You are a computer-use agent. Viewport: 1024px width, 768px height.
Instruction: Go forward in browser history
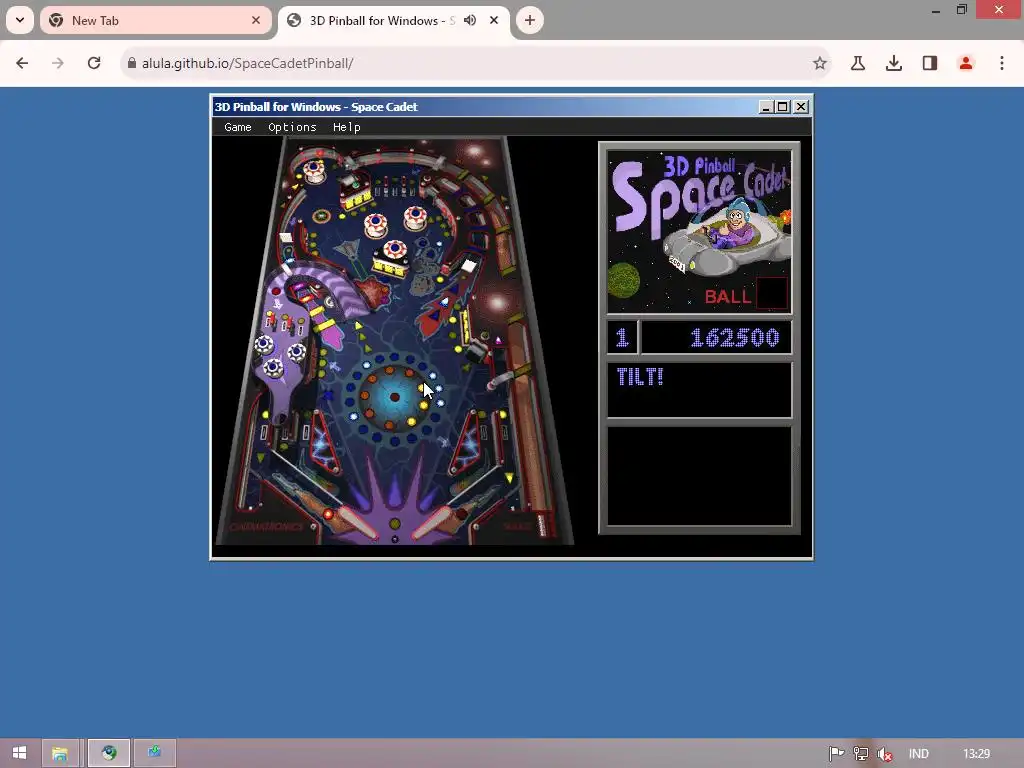(x=58, y=63)
